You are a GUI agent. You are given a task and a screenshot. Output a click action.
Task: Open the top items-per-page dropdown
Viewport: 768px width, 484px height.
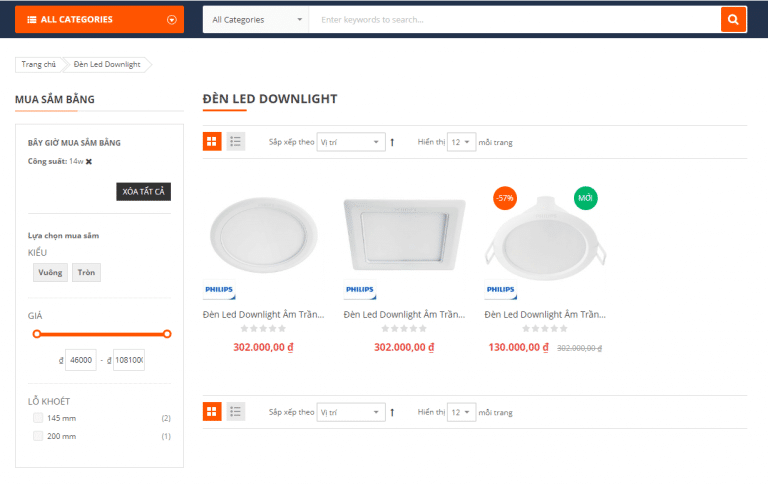(x=461, y=142)
